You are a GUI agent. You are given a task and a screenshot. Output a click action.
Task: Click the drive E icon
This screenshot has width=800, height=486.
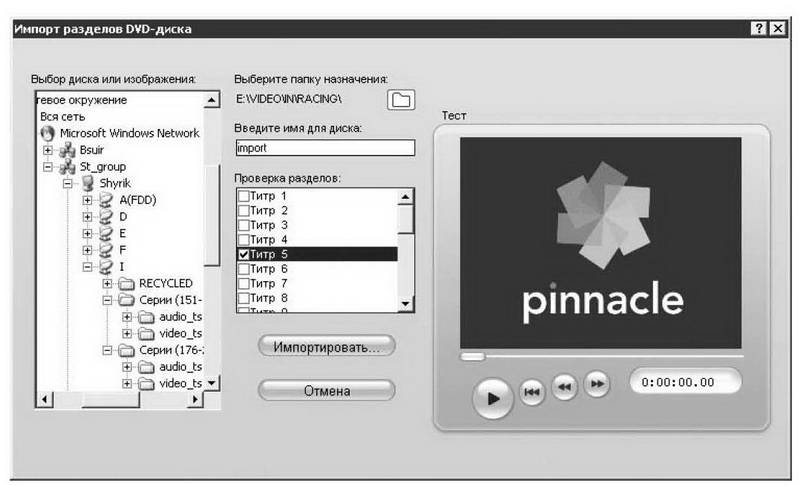[x=106, y=234]
